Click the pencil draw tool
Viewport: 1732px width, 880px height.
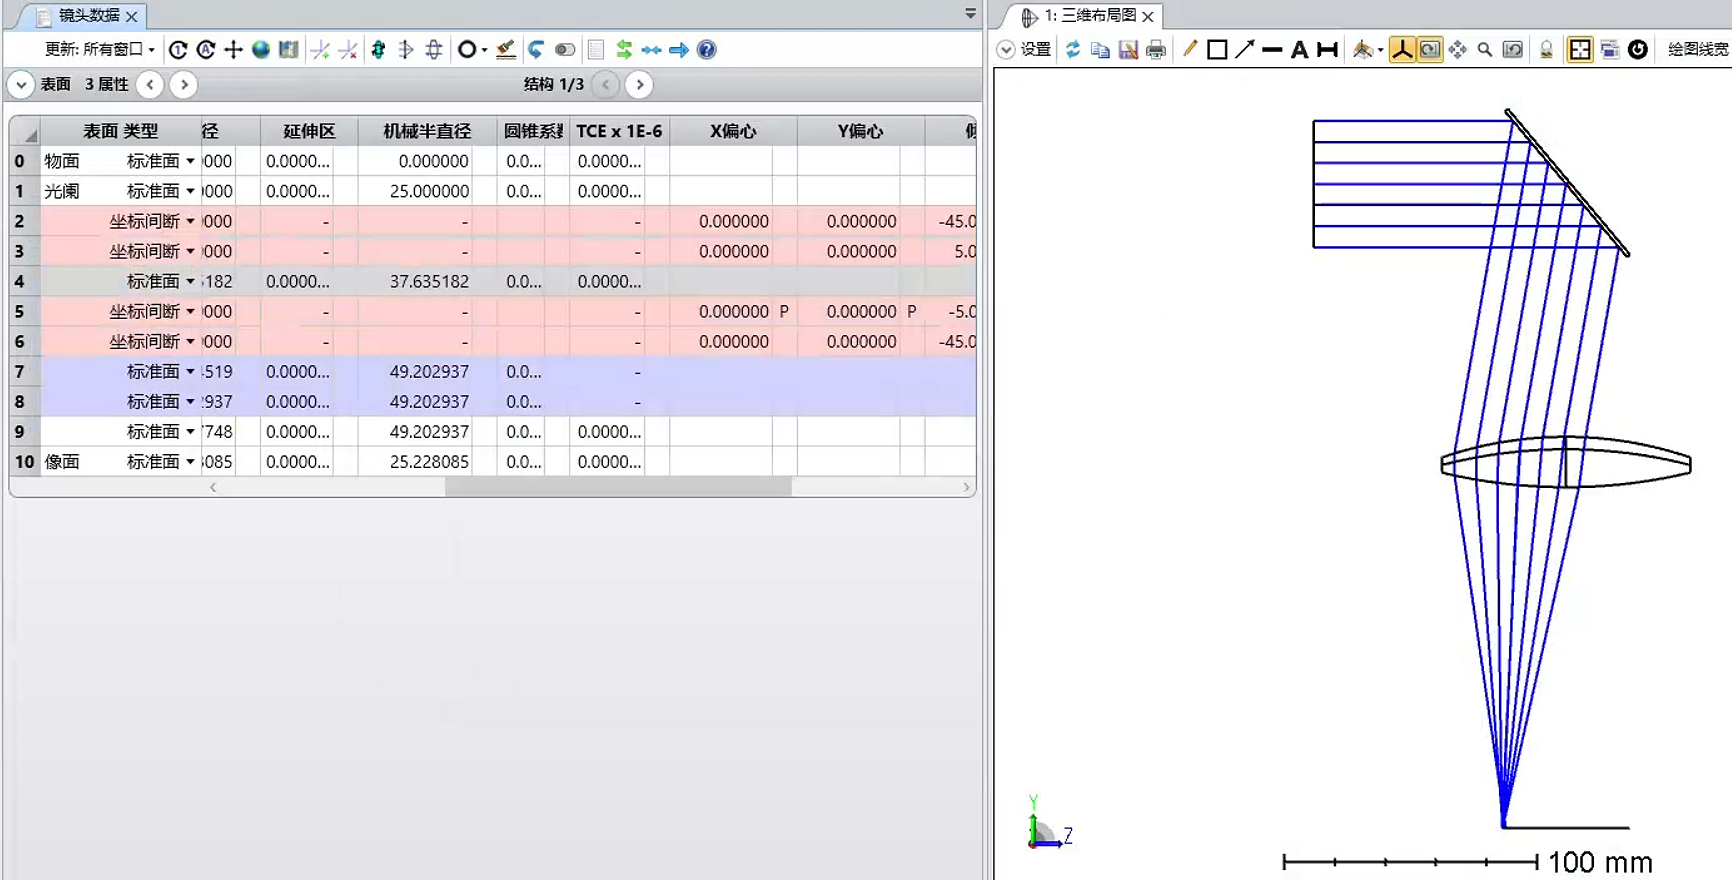click(x=1190, y=50)
